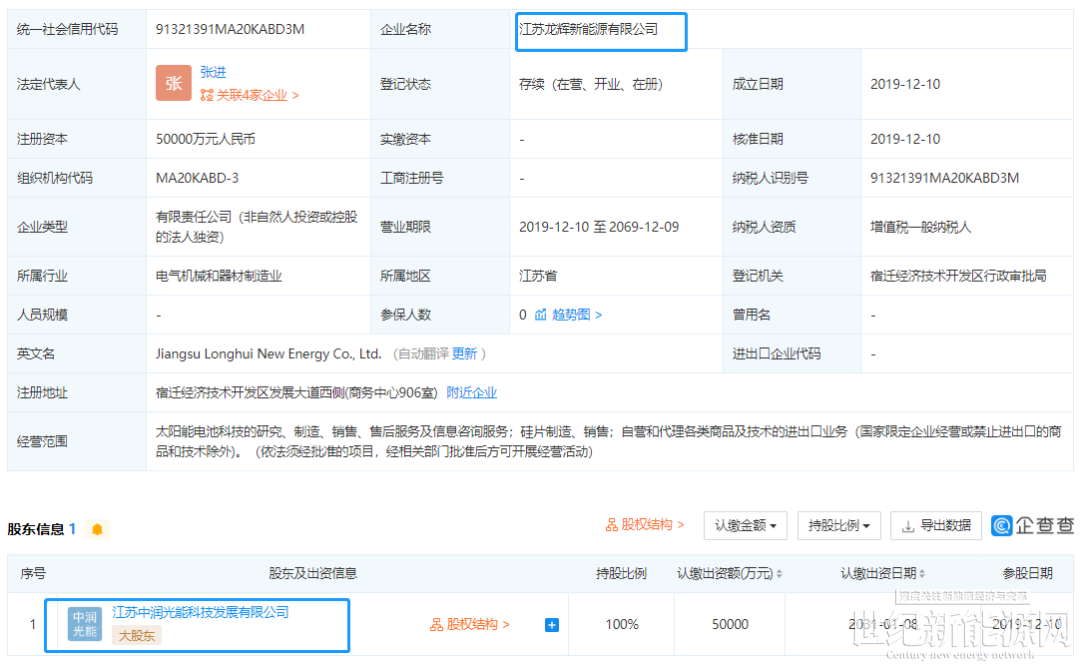Screen dimensions: 1080x665
Task: Open 股权结构 in the shareholder row
Action: (470, 625)
